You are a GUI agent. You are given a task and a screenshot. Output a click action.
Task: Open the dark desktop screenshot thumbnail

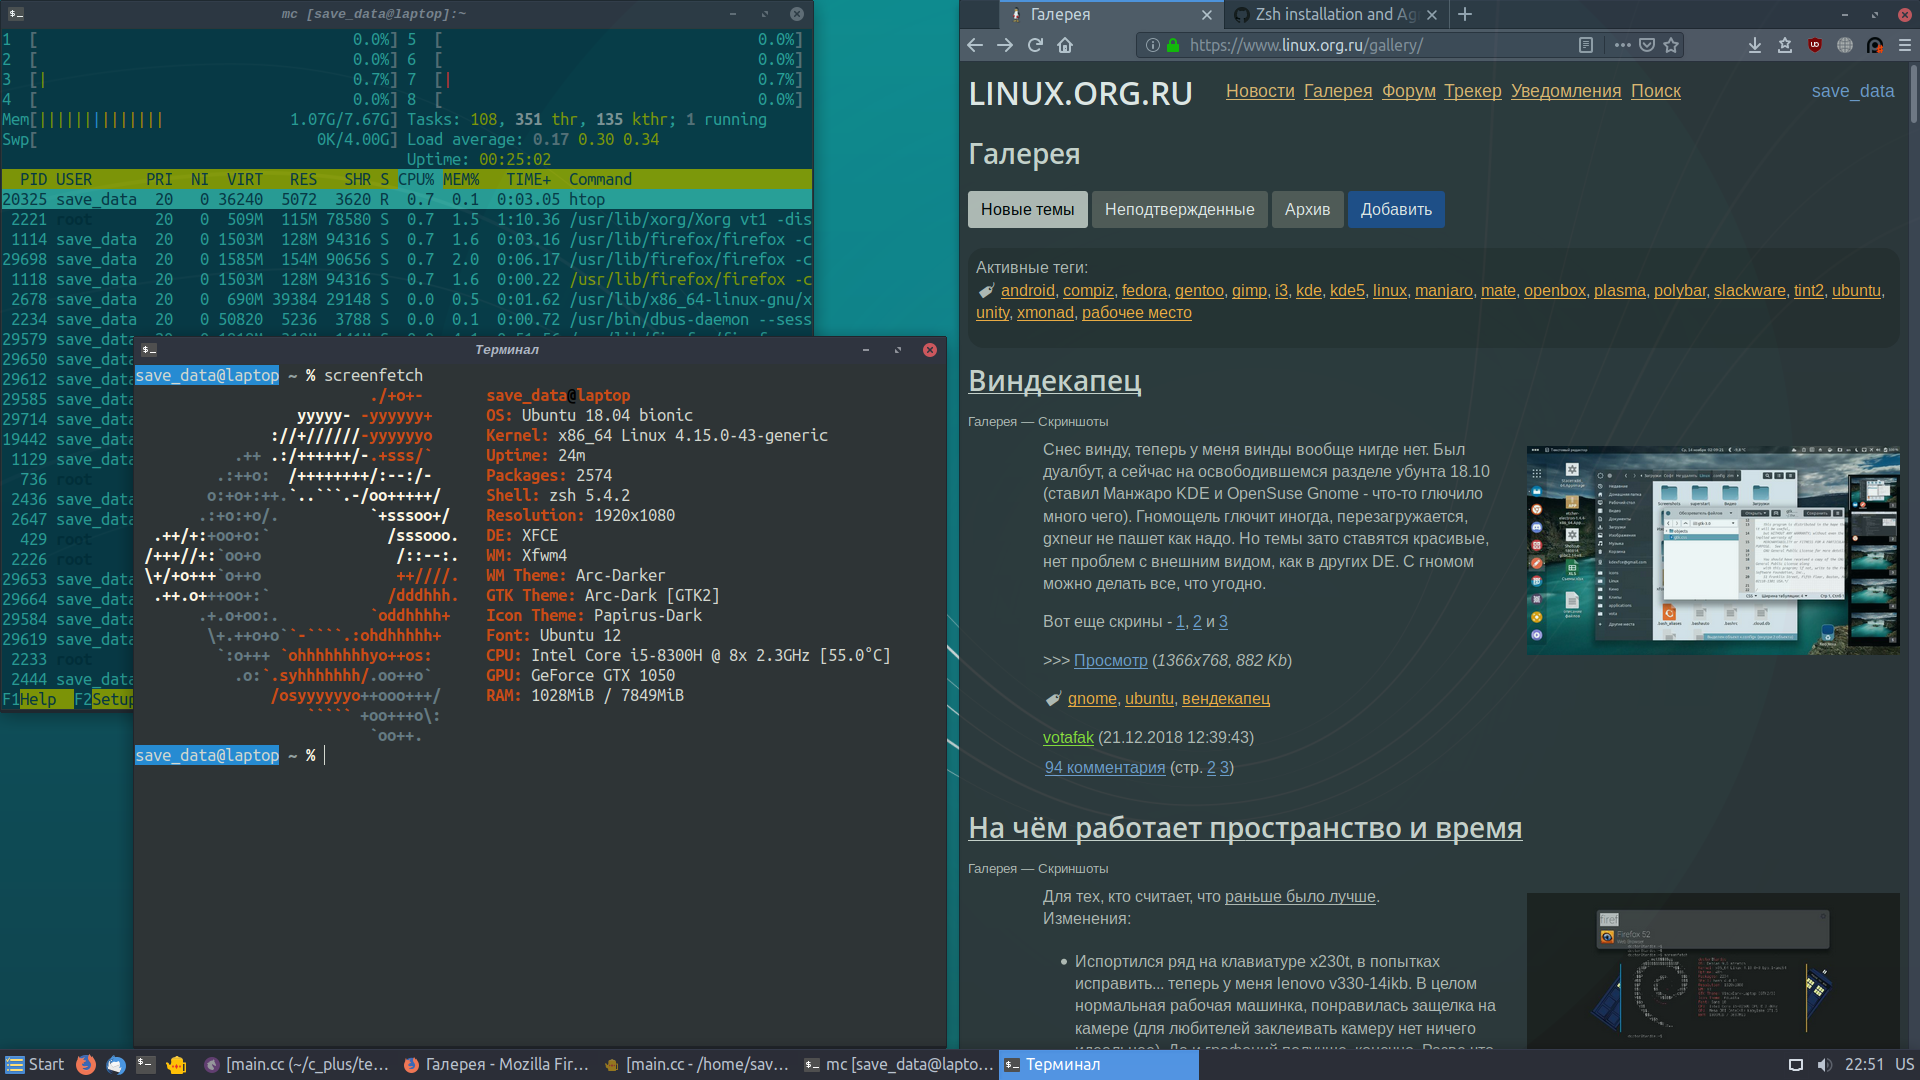pyautogui.click(x=1713, y=970)
